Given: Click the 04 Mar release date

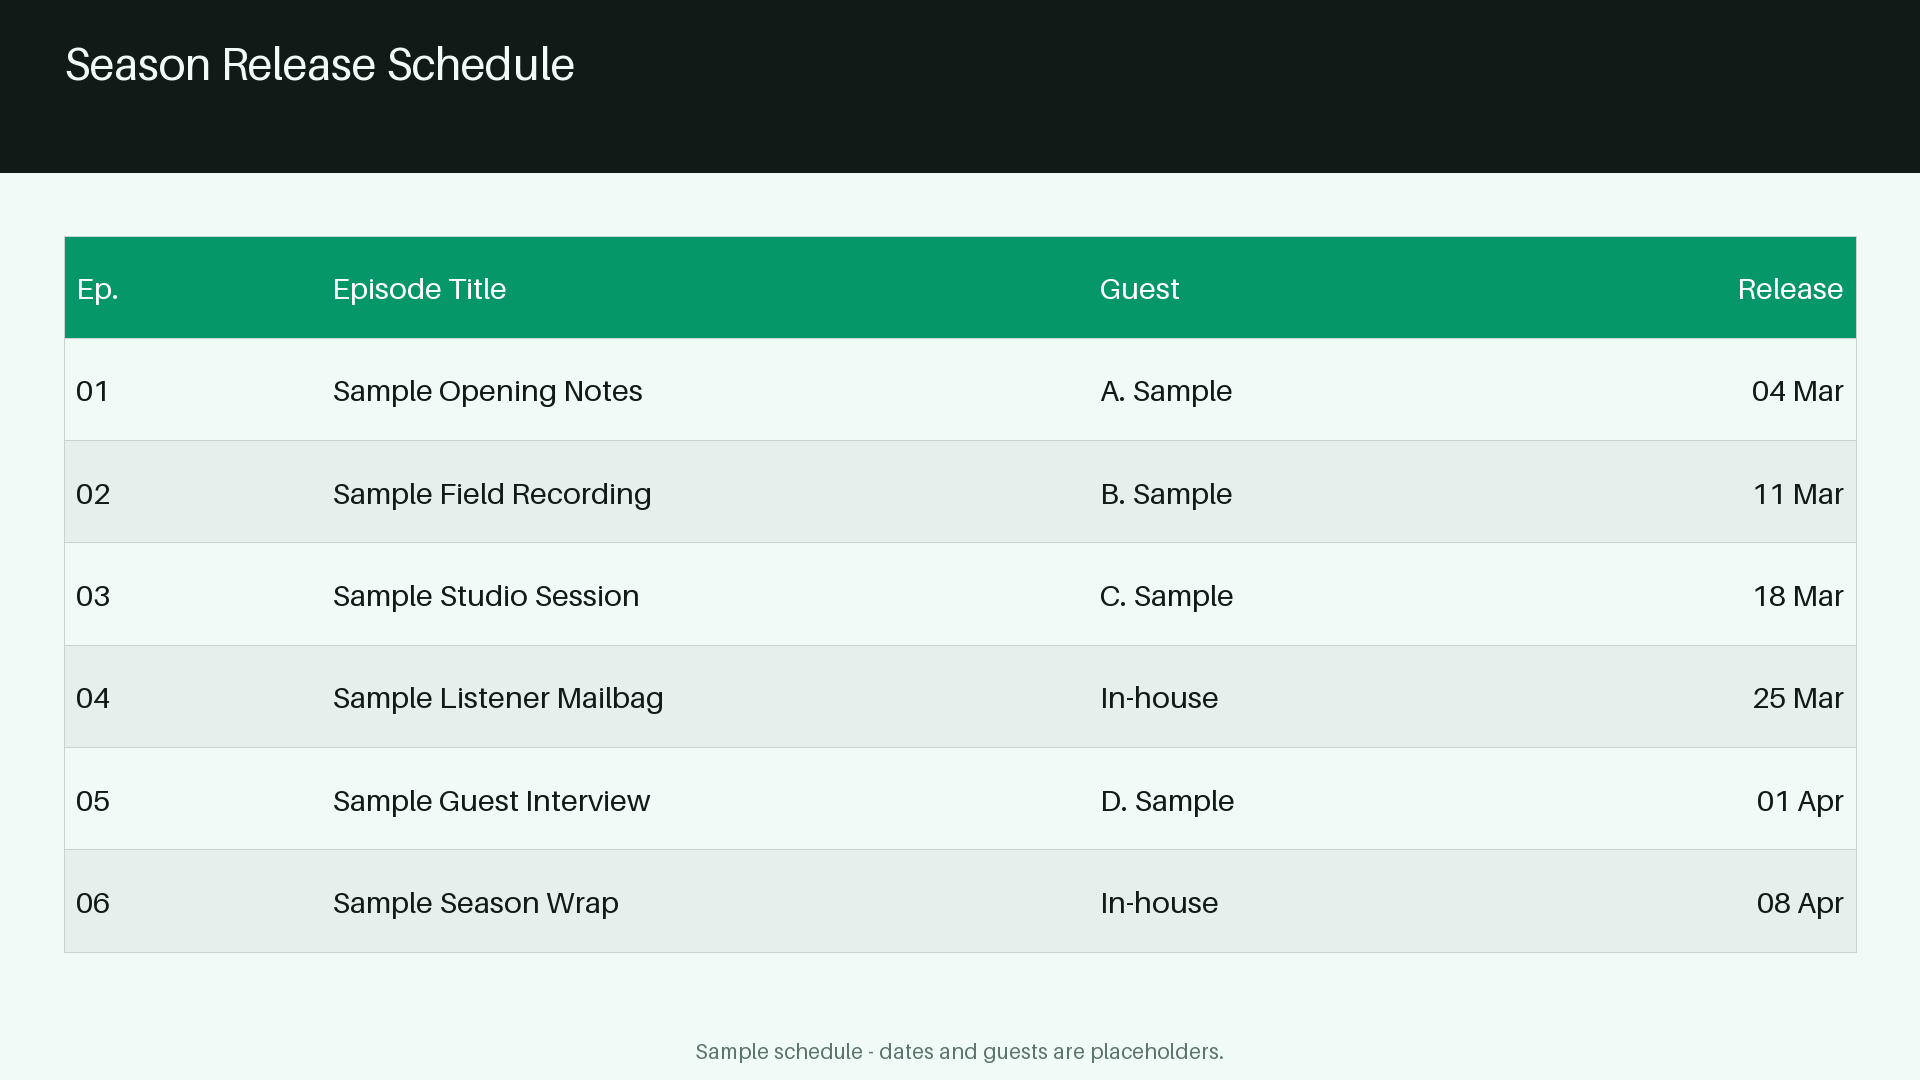Looking at the screenshot, I should (x=1797, y=391).
